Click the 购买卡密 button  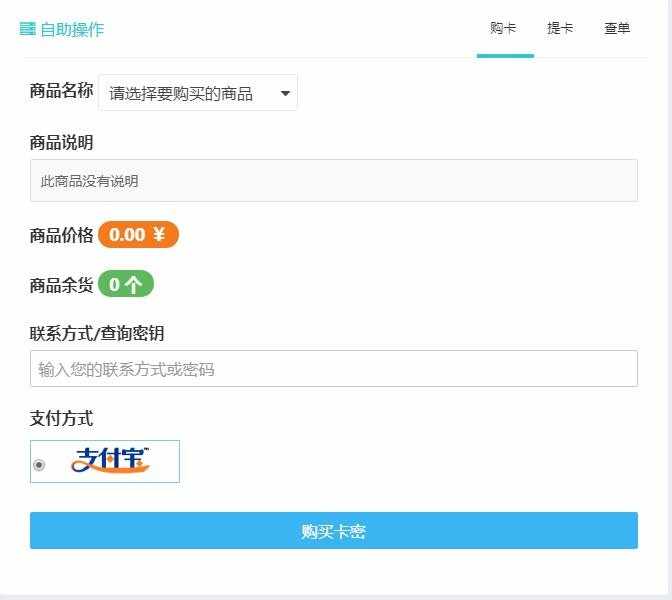click(334, 531)
